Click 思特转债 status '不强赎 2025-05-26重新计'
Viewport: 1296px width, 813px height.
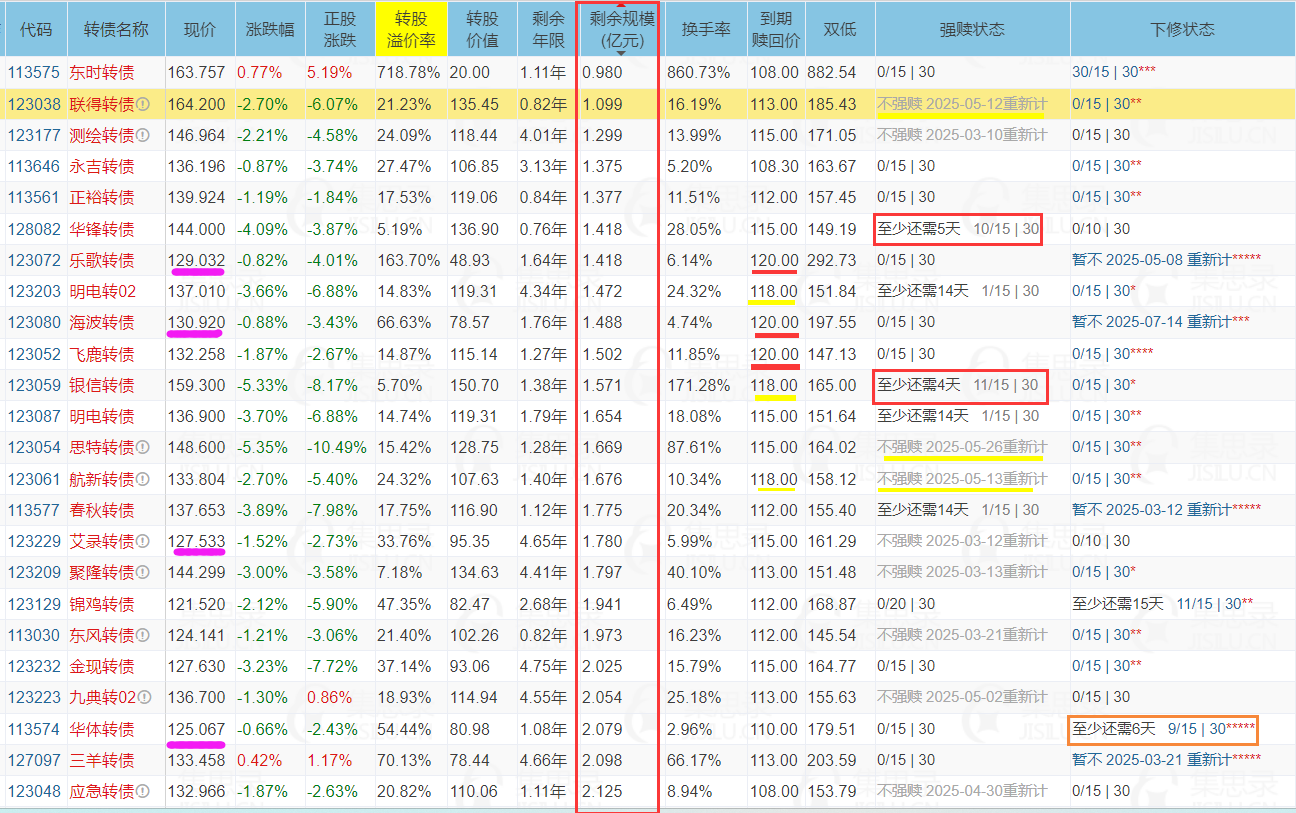pos(962,447)
